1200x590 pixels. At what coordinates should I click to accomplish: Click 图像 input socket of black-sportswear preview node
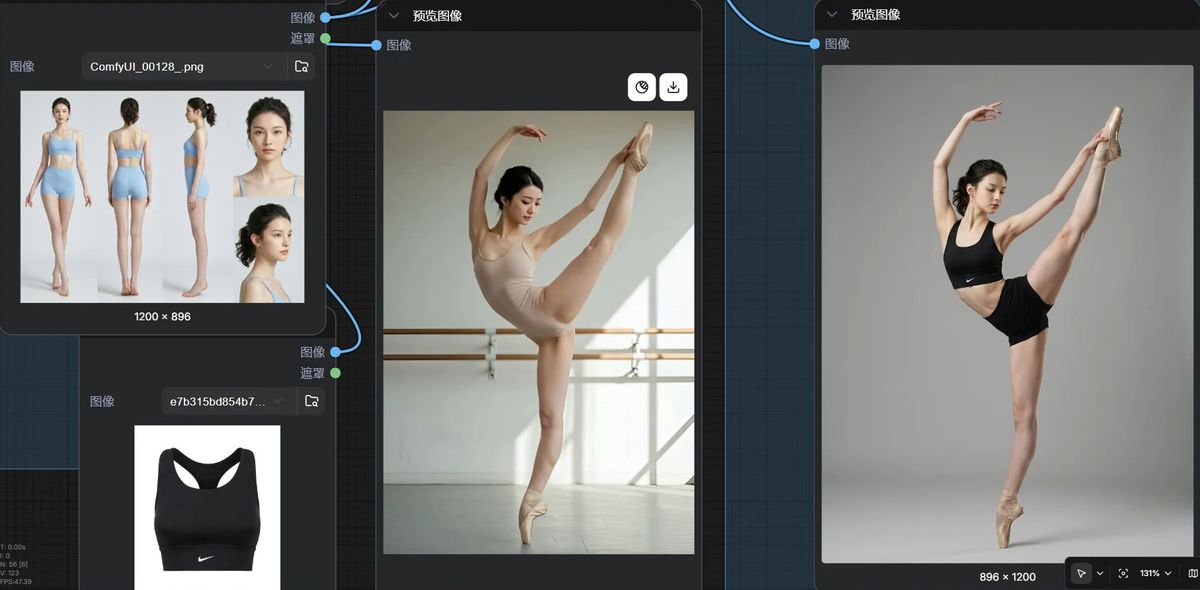coord(815,43)
